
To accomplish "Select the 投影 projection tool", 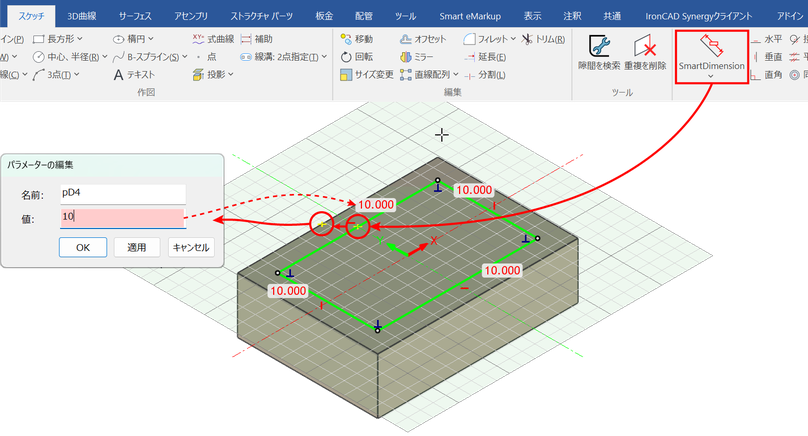I will tap(209, 75).
